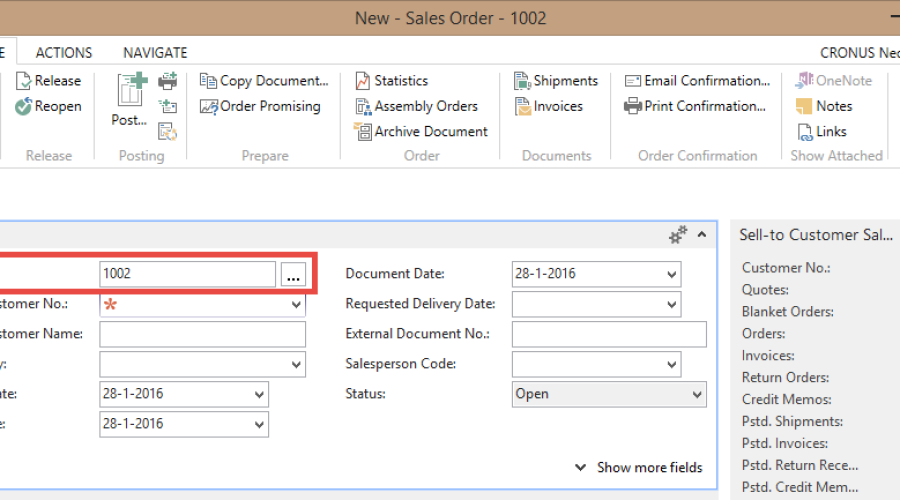Click Email Confirmation...
Image resolution: width=900 pixels, height=500 pixels.
(x=697, y=81)
